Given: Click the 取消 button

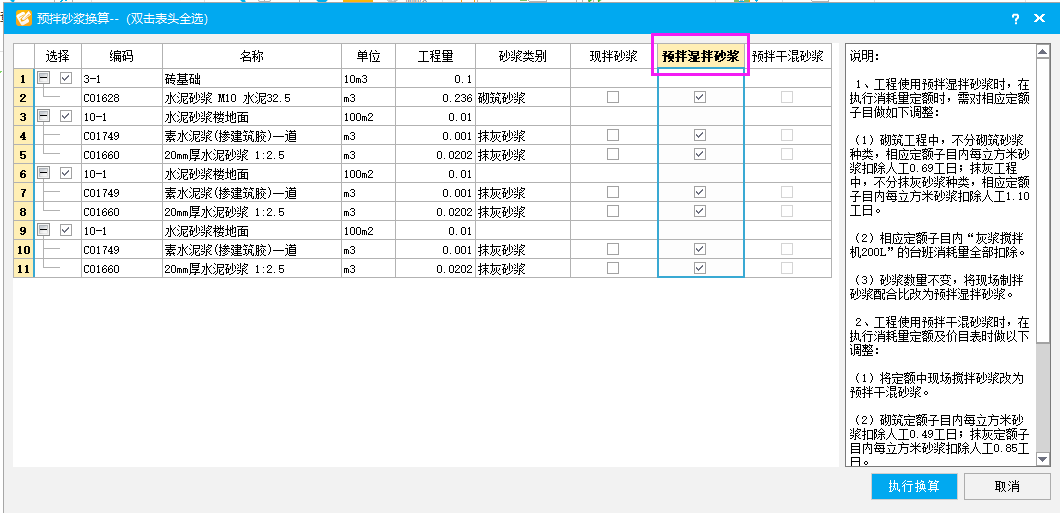Looking at the screenshot, I should (1007, 486).
